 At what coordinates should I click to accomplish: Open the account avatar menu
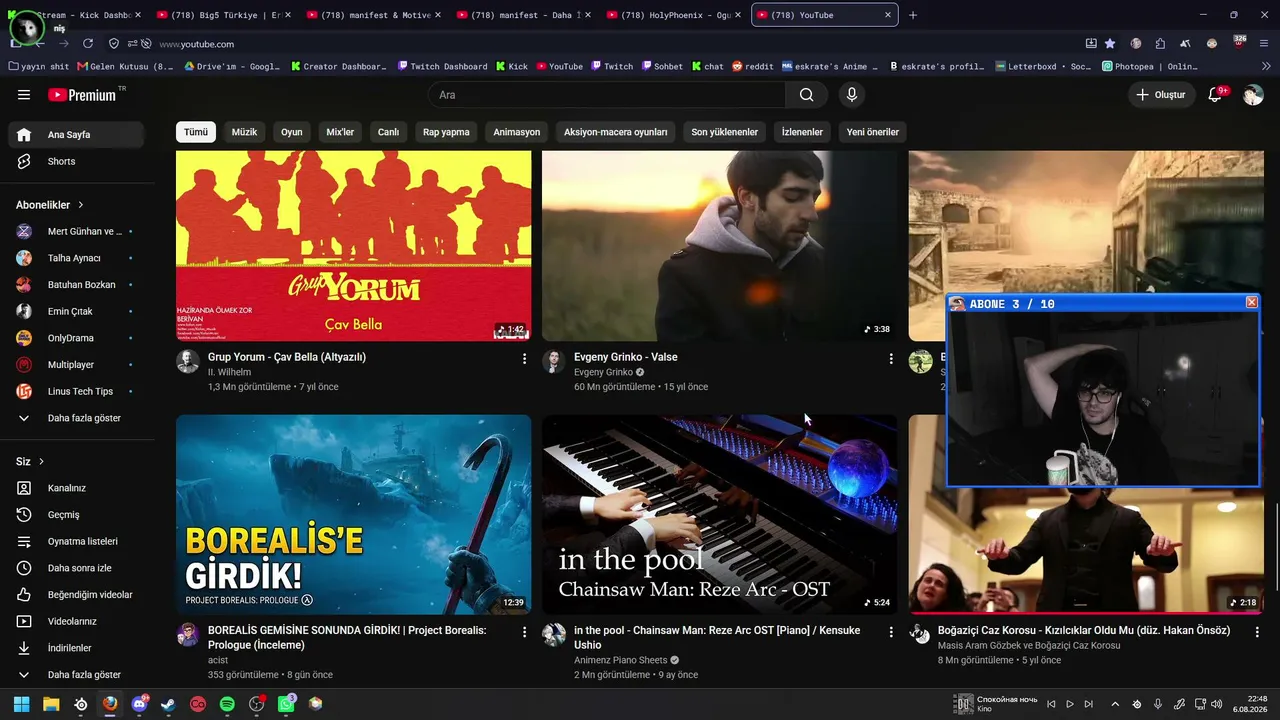coord(1253,95)
